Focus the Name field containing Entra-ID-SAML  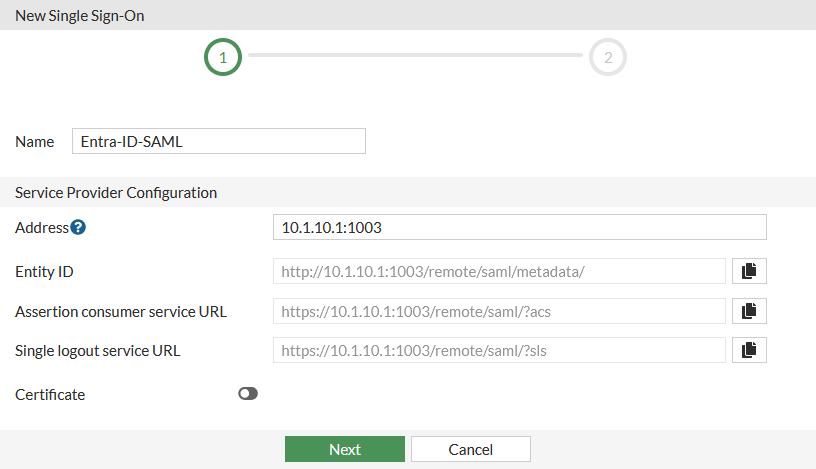219,141
